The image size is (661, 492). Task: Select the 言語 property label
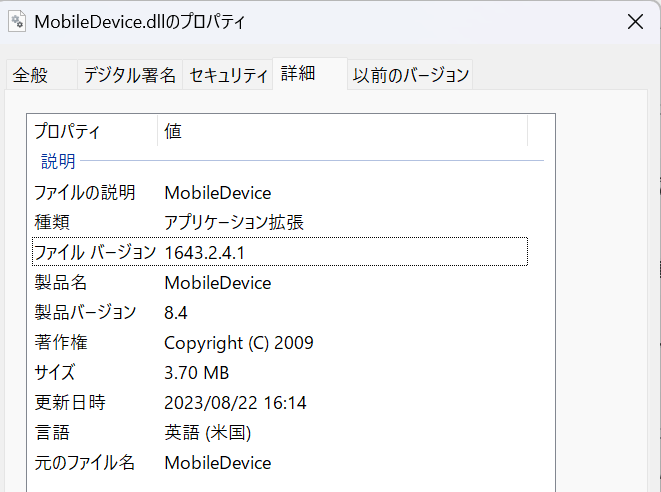pos(52,433)
